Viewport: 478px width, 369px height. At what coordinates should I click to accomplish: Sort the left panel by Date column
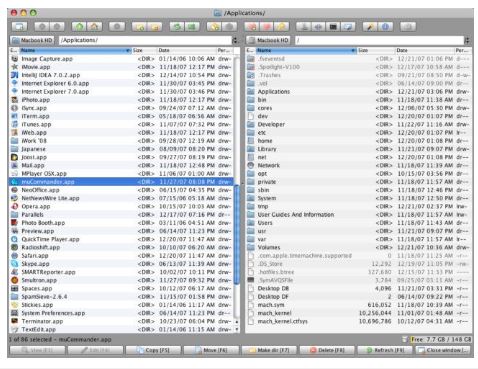point(186,50)
